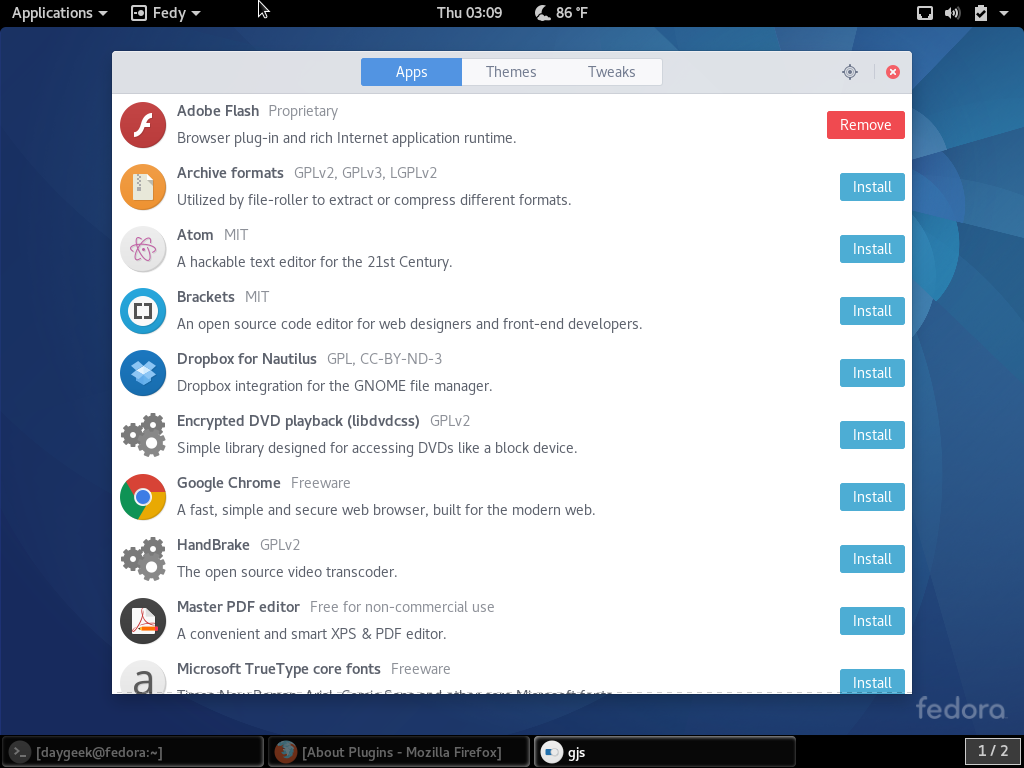Click the target icon in Fedy header
The image size is (1024, 768).
[x=850, y=72]
